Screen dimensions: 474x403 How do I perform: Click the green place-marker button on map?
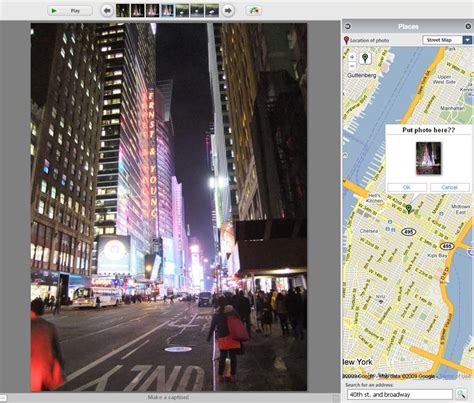[x=365, y=58]
